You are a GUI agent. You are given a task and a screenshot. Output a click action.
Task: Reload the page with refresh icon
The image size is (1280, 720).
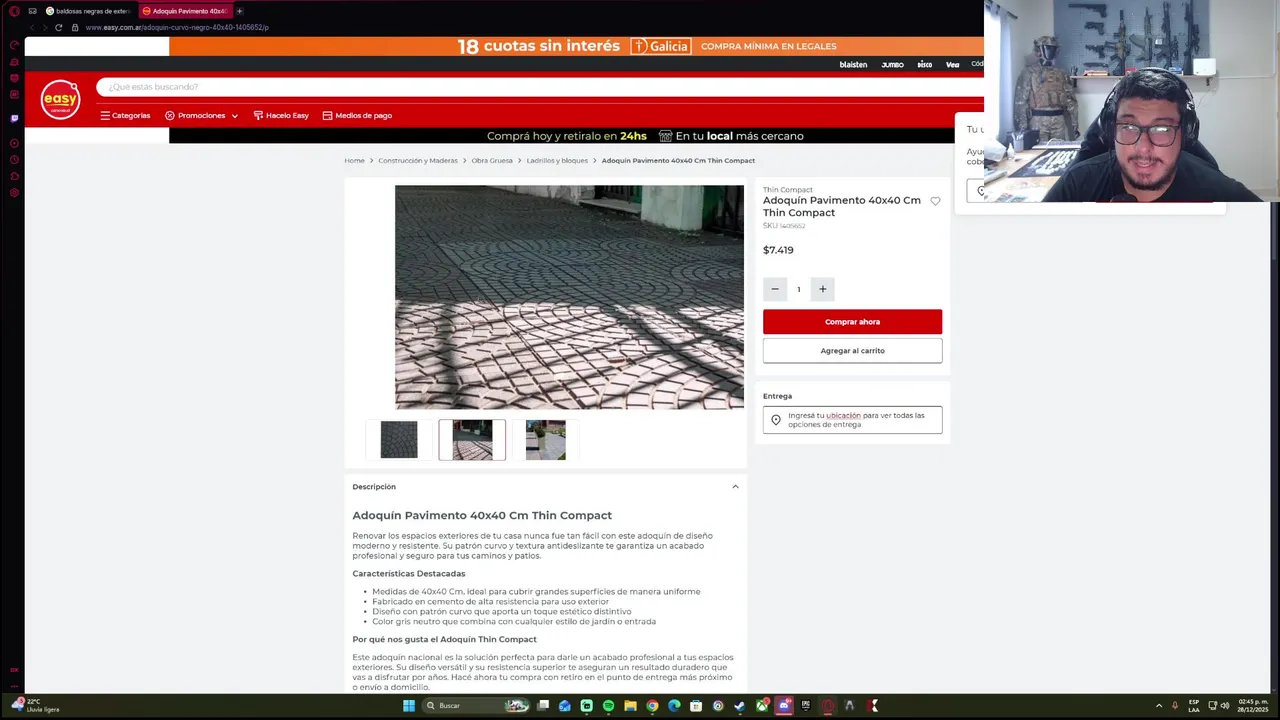coord(58,27)
